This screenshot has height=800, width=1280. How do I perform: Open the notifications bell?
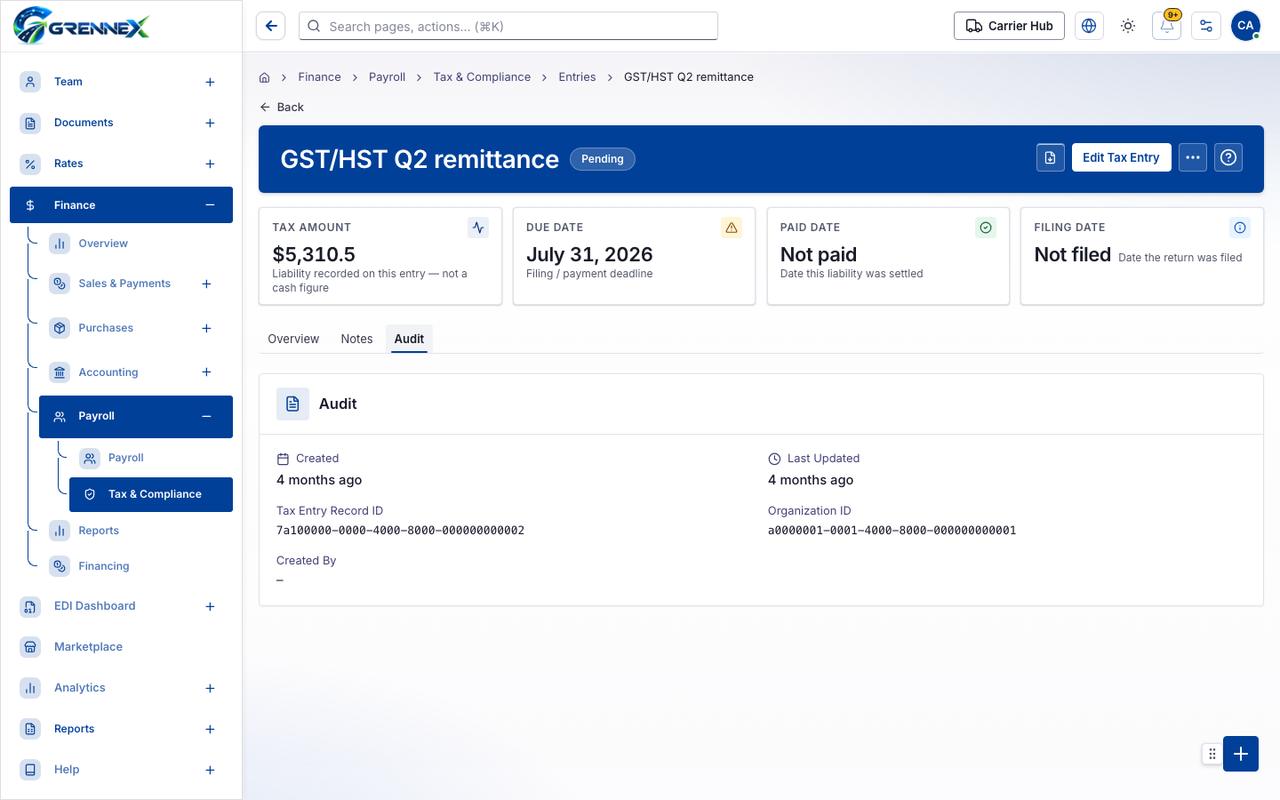[x=1167, y=26]
